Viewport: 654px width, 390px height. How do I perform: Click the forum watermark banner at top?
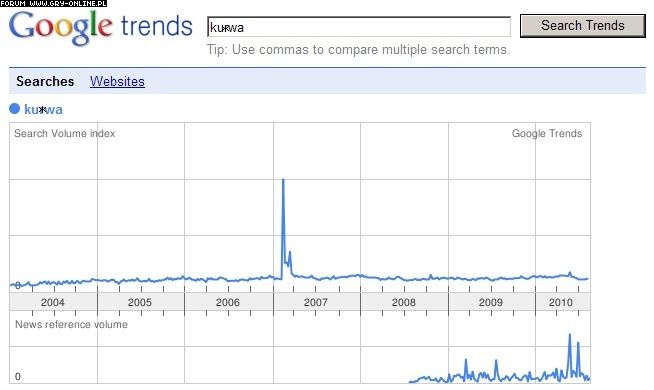coord(53,3)
